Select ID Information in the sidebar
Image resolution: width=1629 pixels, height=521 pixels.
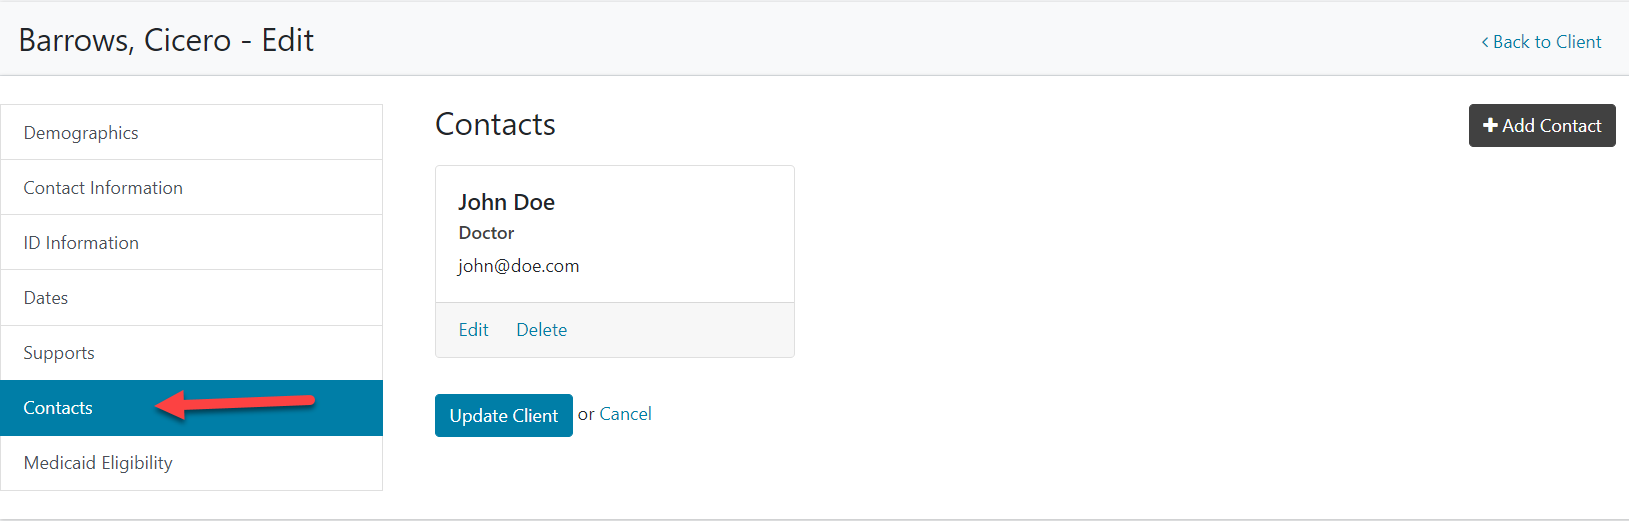(x=81, y=243)
